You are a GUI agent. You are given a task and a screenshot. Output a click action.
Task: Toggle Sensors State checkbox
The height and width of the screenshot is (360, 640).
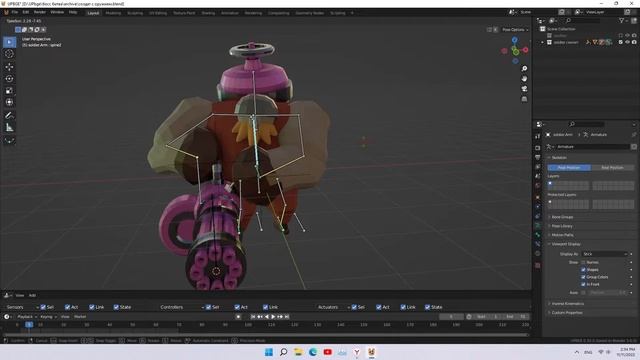click(x=116, y=307)
